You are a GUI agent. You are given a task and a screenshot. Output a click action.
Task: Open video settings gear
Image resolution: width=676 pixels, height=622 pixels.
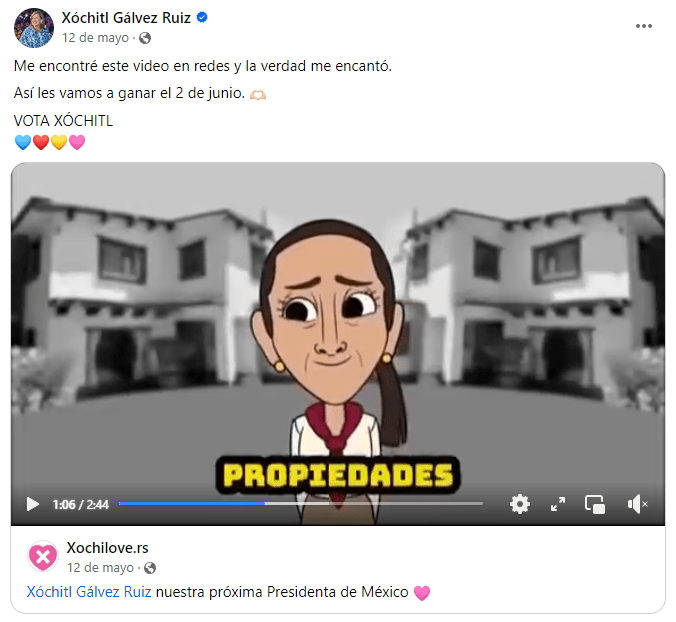[520, 504]
